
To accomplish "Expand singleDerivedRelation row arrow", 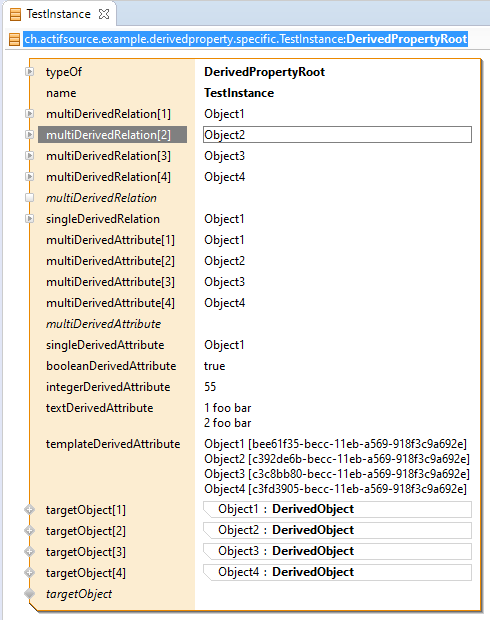I will [30, 219].
